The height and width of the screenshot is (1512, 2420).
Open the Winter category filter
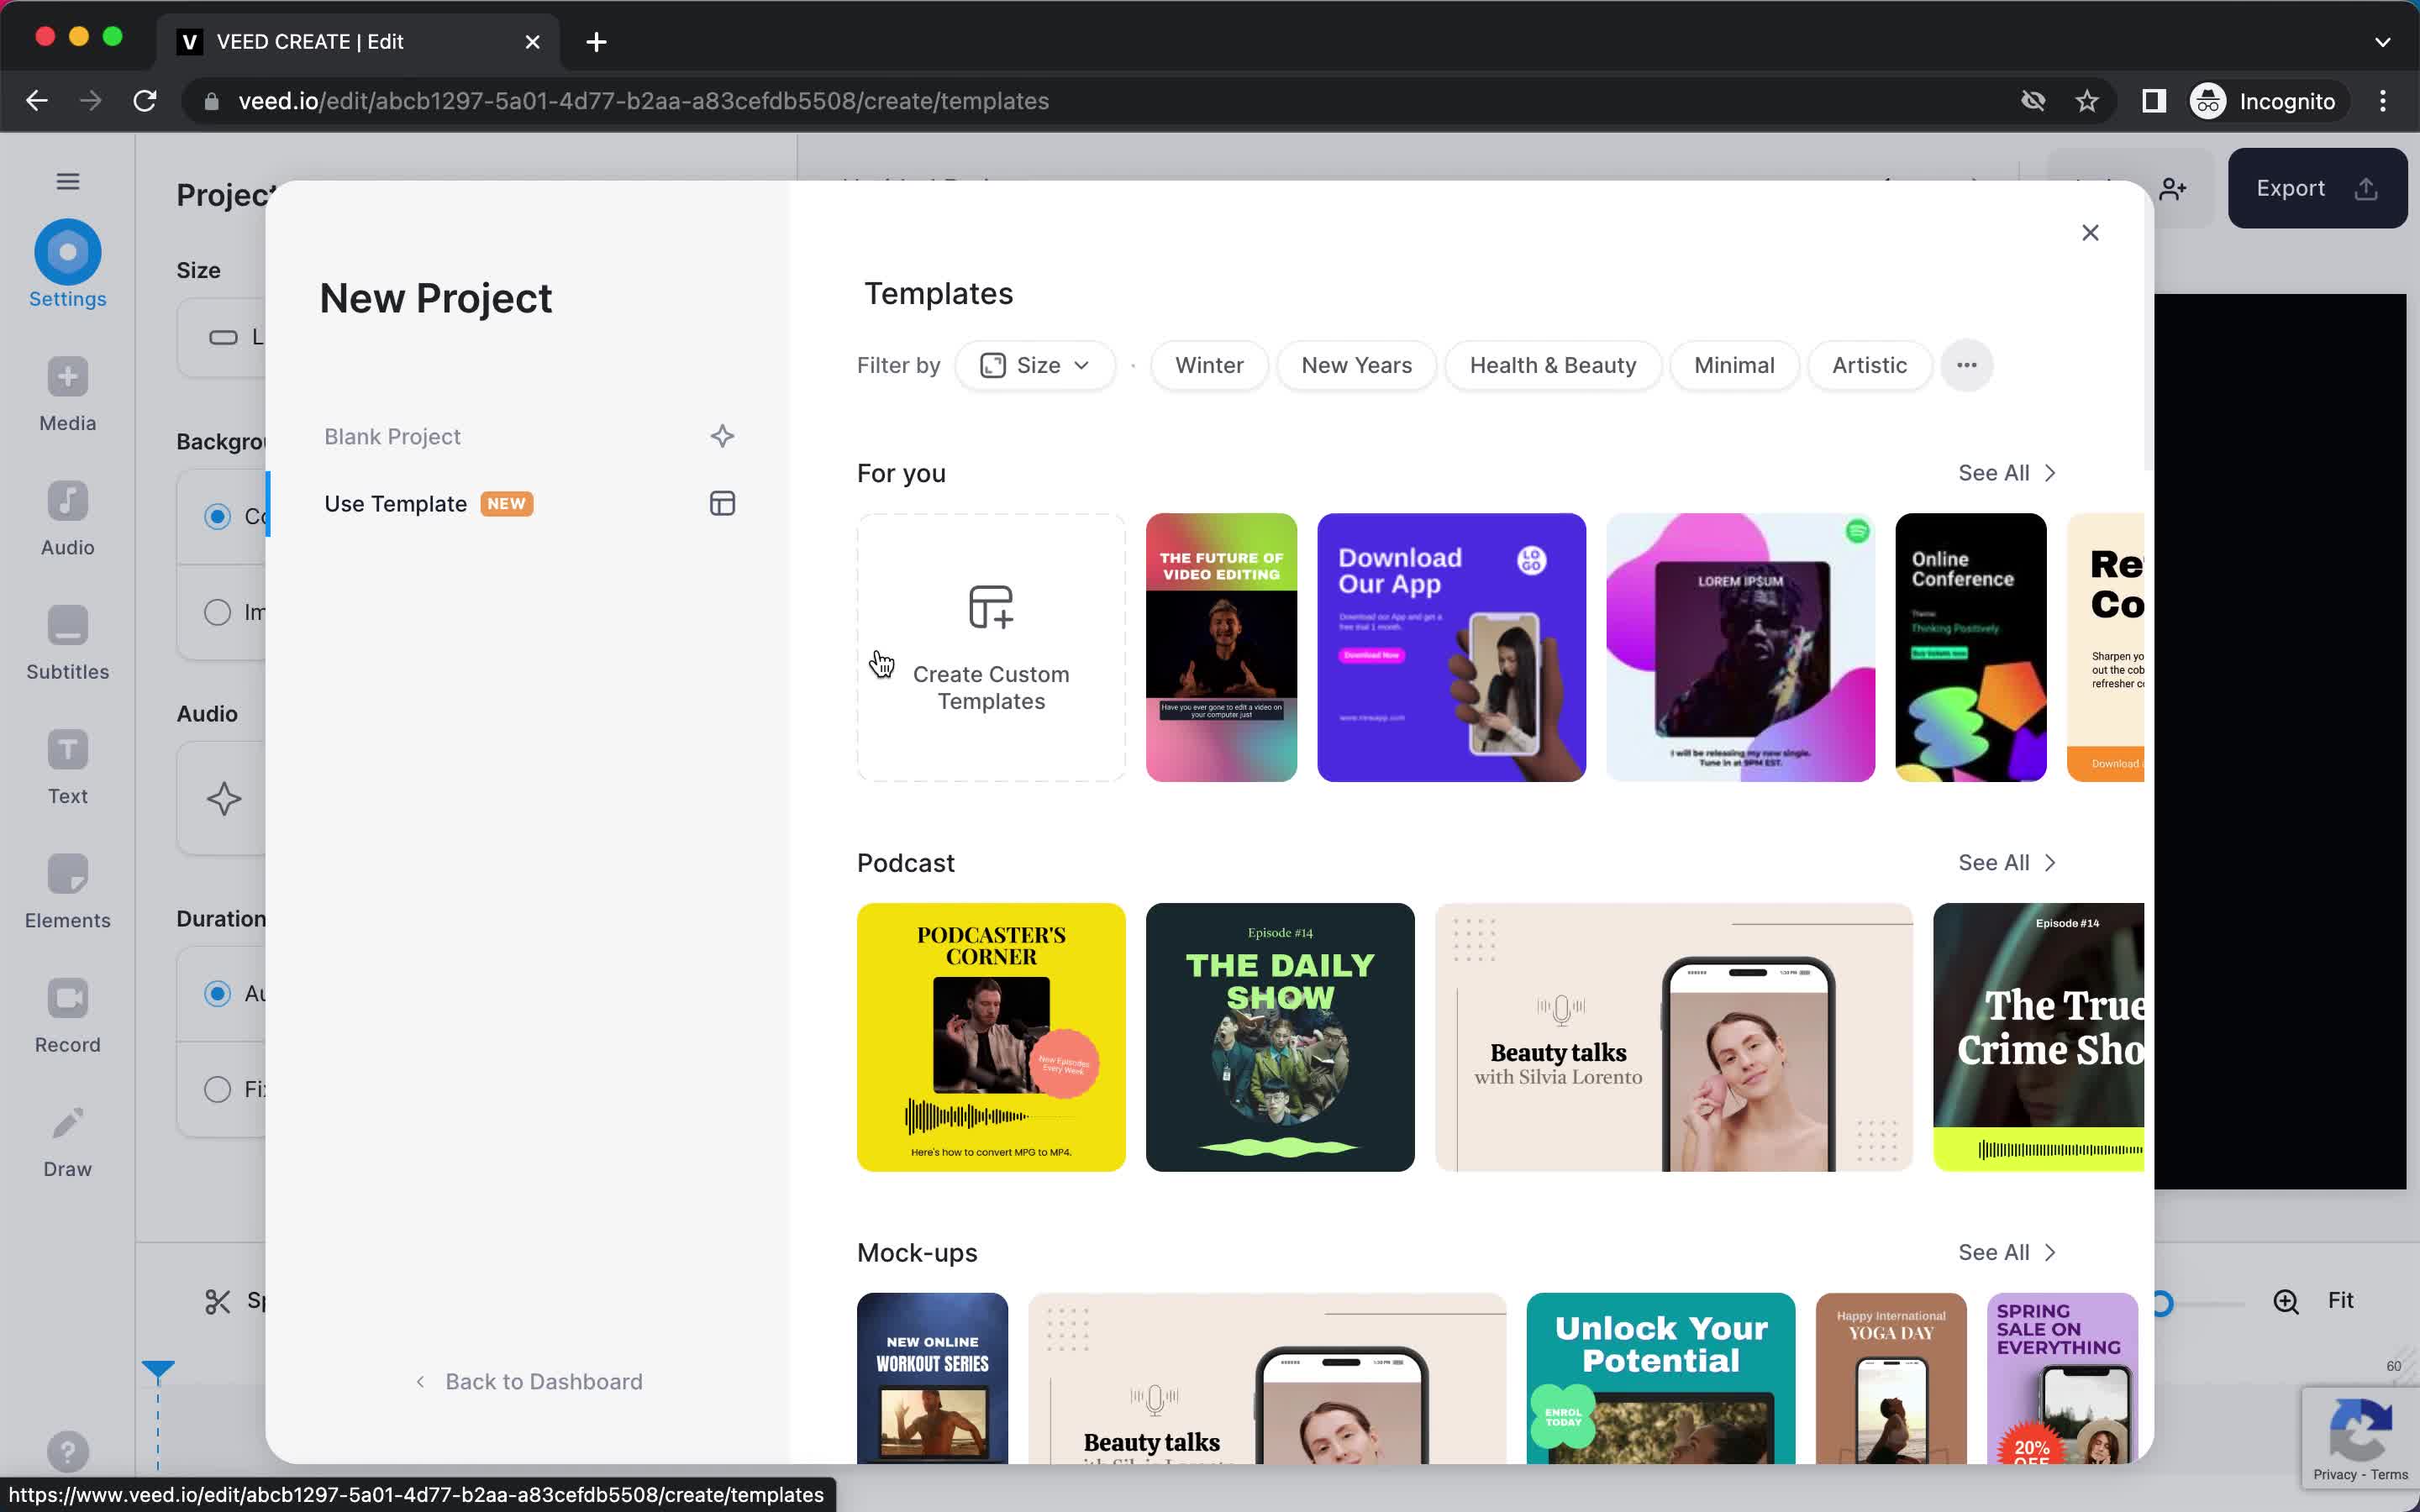point(1207,364)
